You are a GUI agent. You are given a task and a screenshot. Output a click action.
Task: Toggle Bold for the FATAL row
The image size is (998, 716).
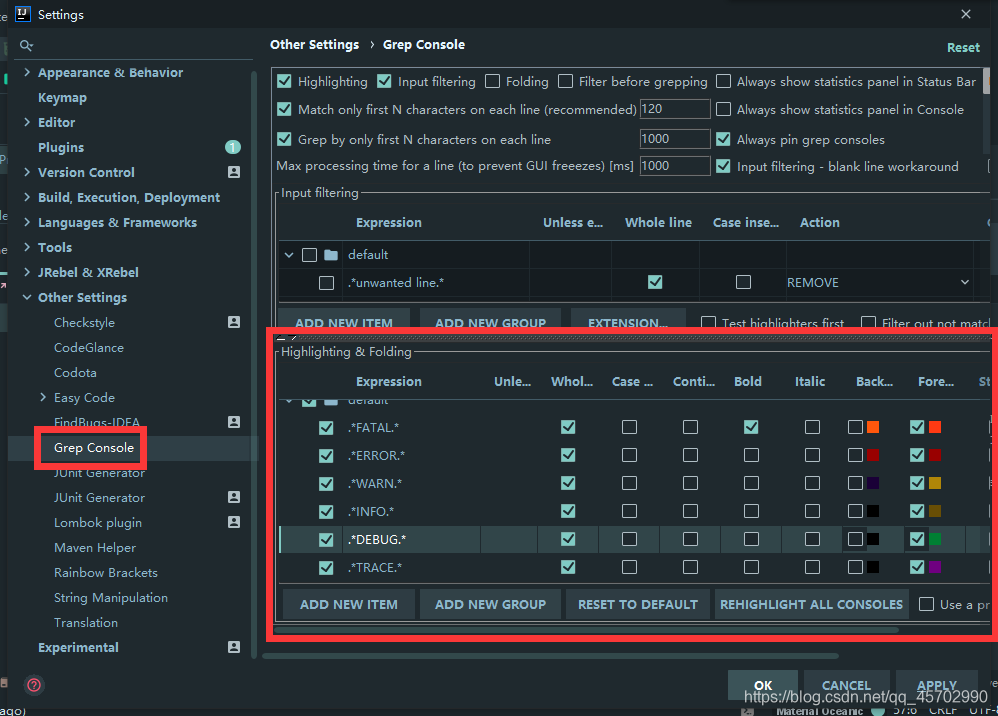click(751, 427)
